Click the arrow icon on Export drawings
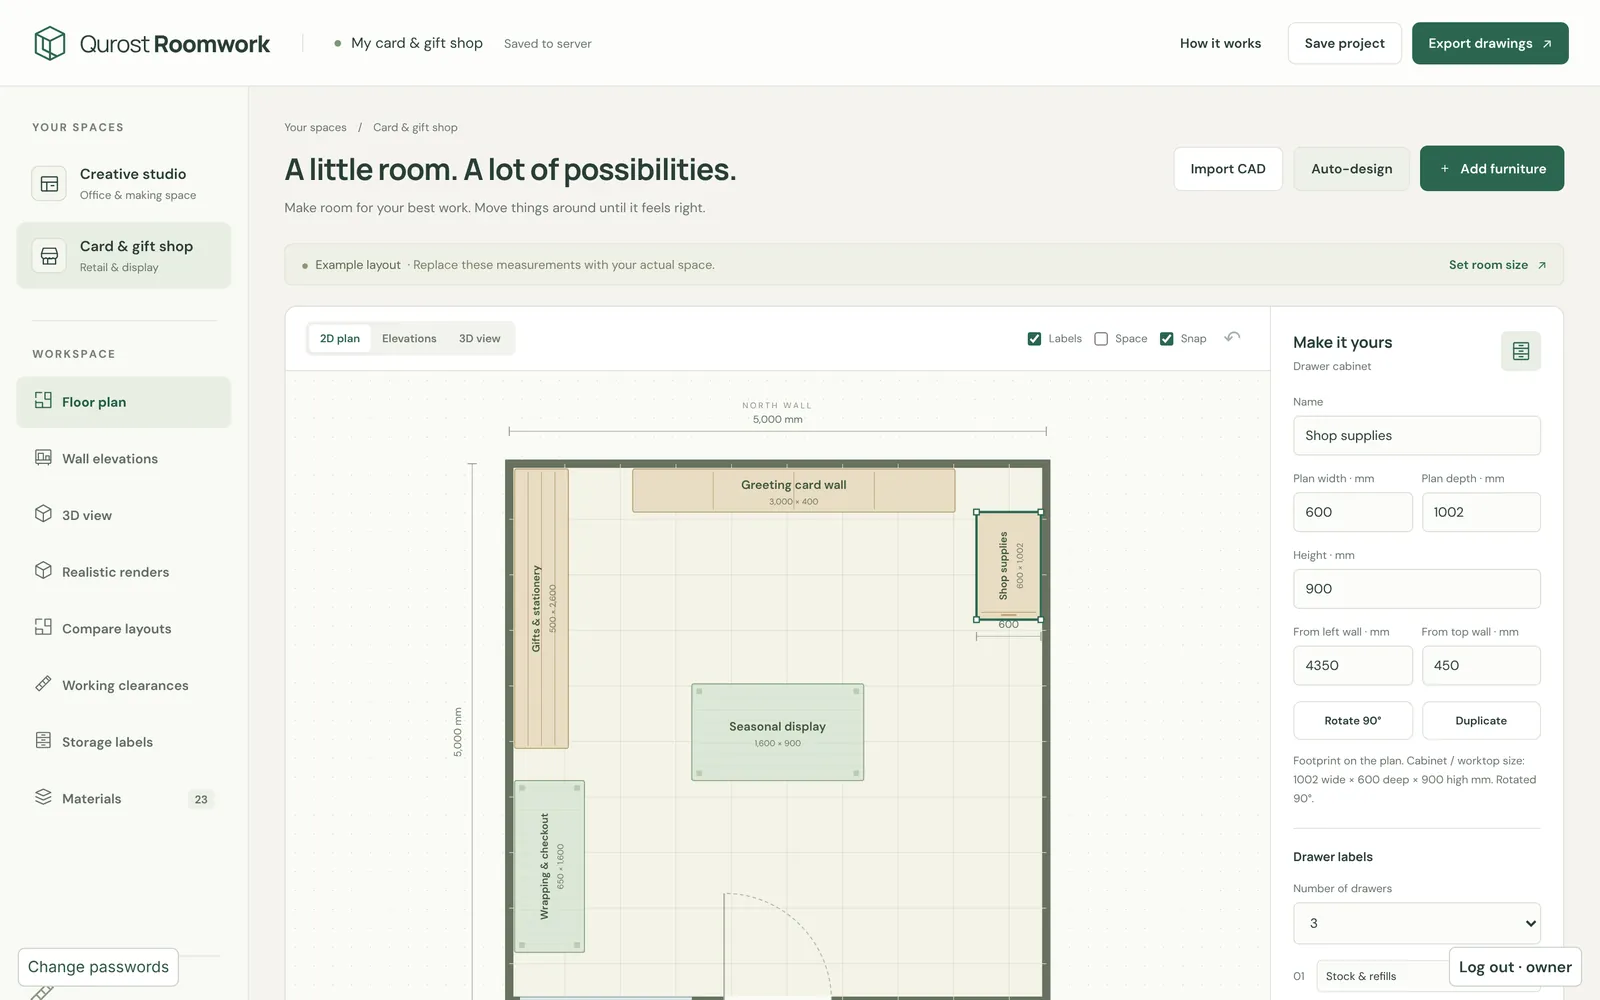The height and width of the screenshot is (1000, 1600). pyautogui.click(x=1547, y=44)
